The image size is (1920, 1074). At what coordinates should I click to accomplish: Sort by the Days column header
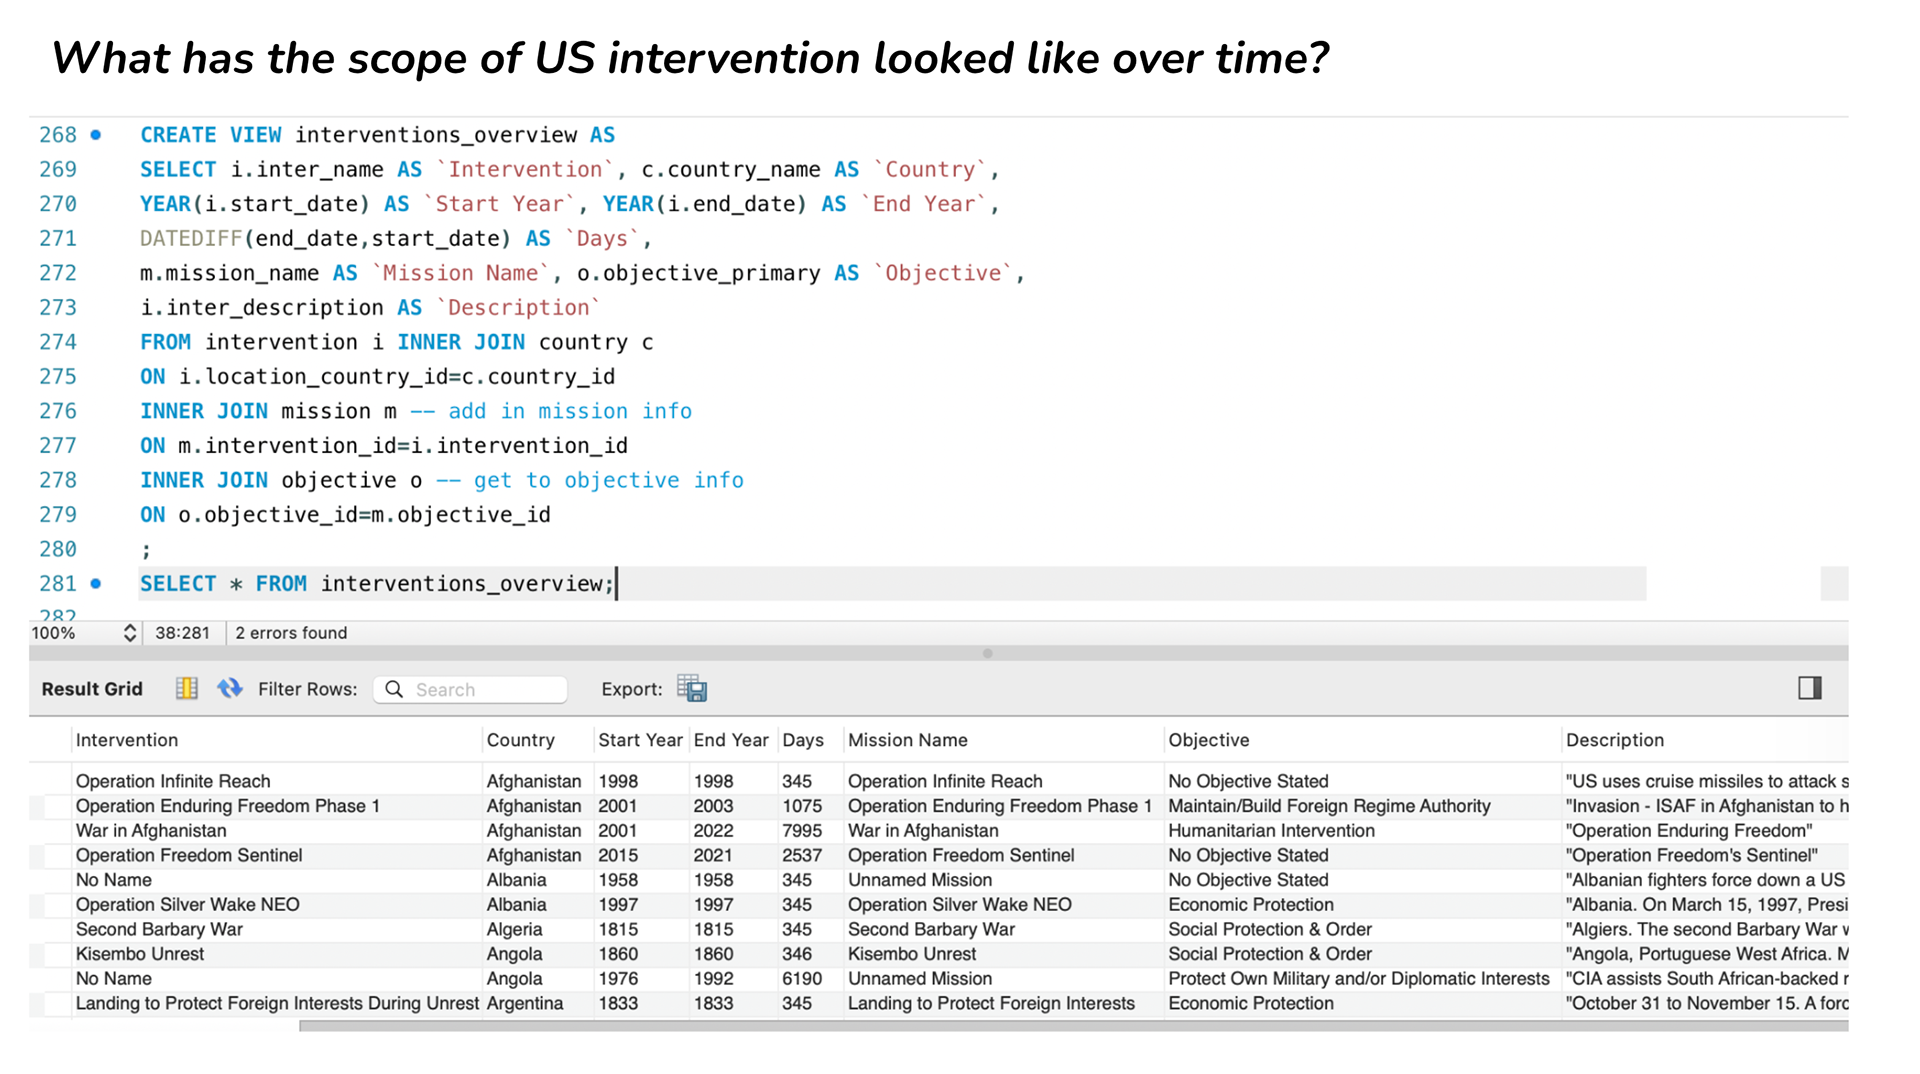[803, 740]
